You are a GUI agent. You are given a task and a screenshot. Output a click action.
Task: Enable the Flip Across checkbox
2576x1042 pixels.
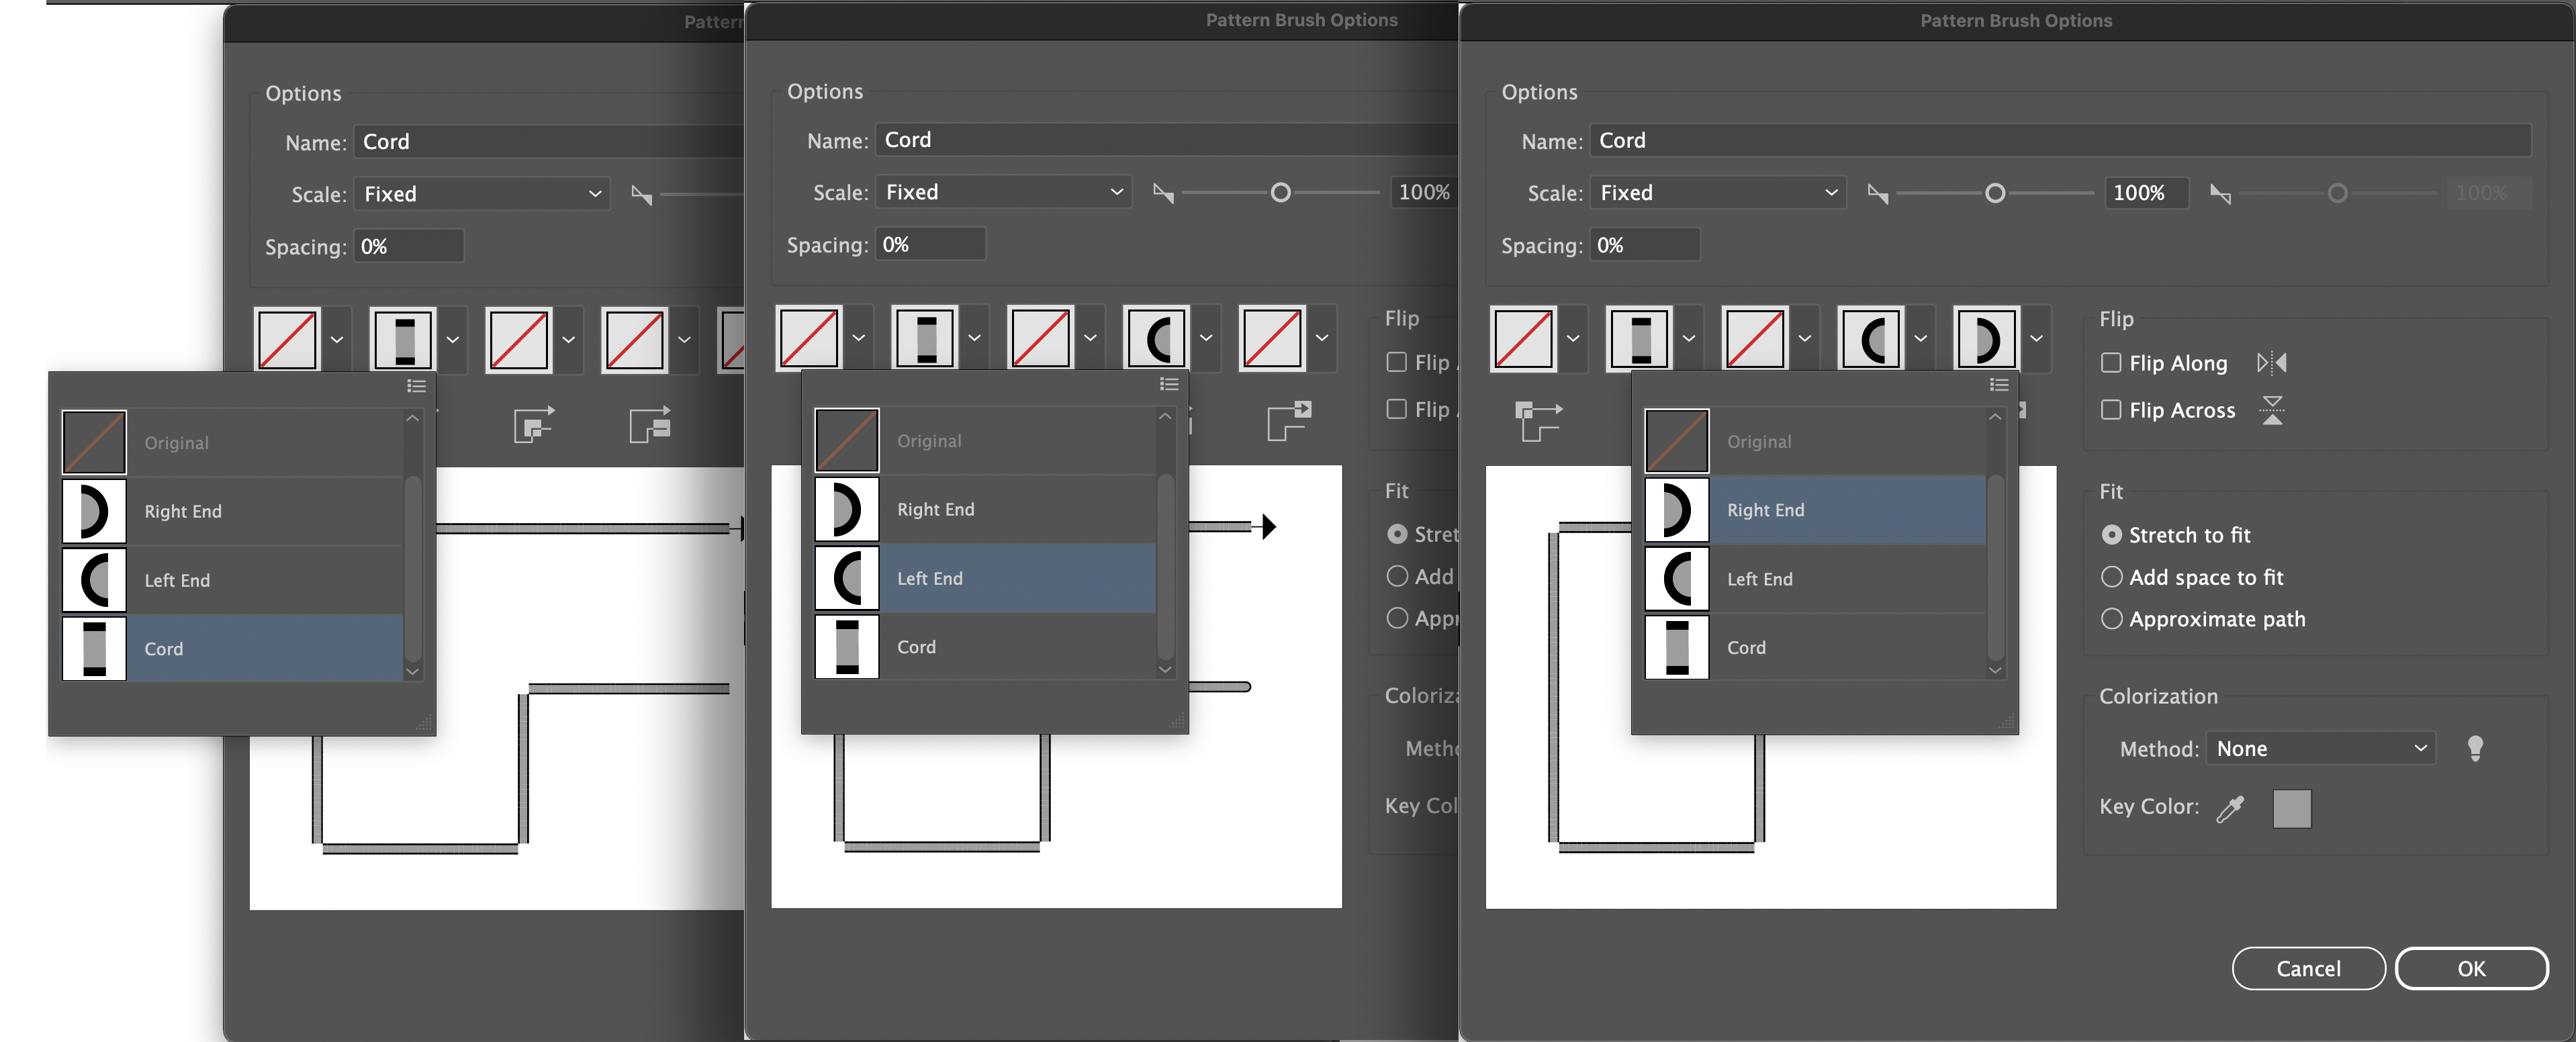2112,410
